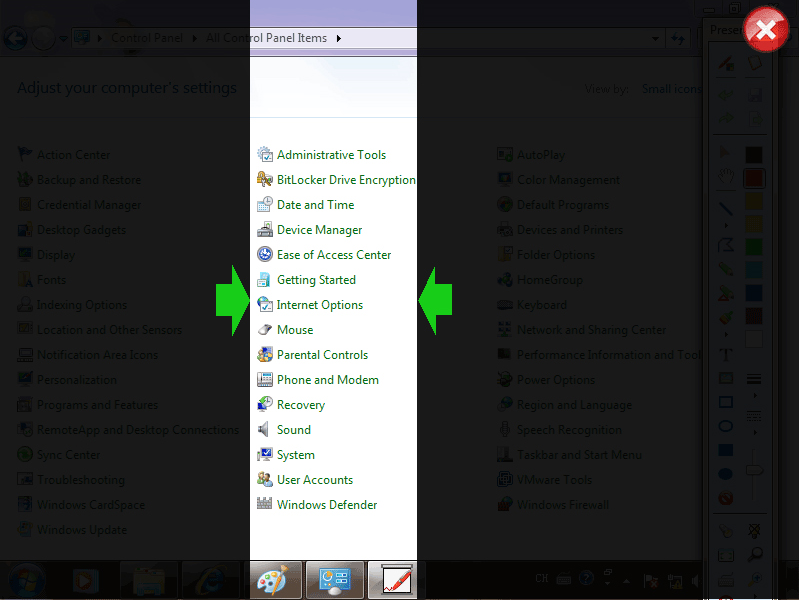Select the Text tool in the drawing toolbar
This screenshot has width=799, height=600.
tap(726, 355)
